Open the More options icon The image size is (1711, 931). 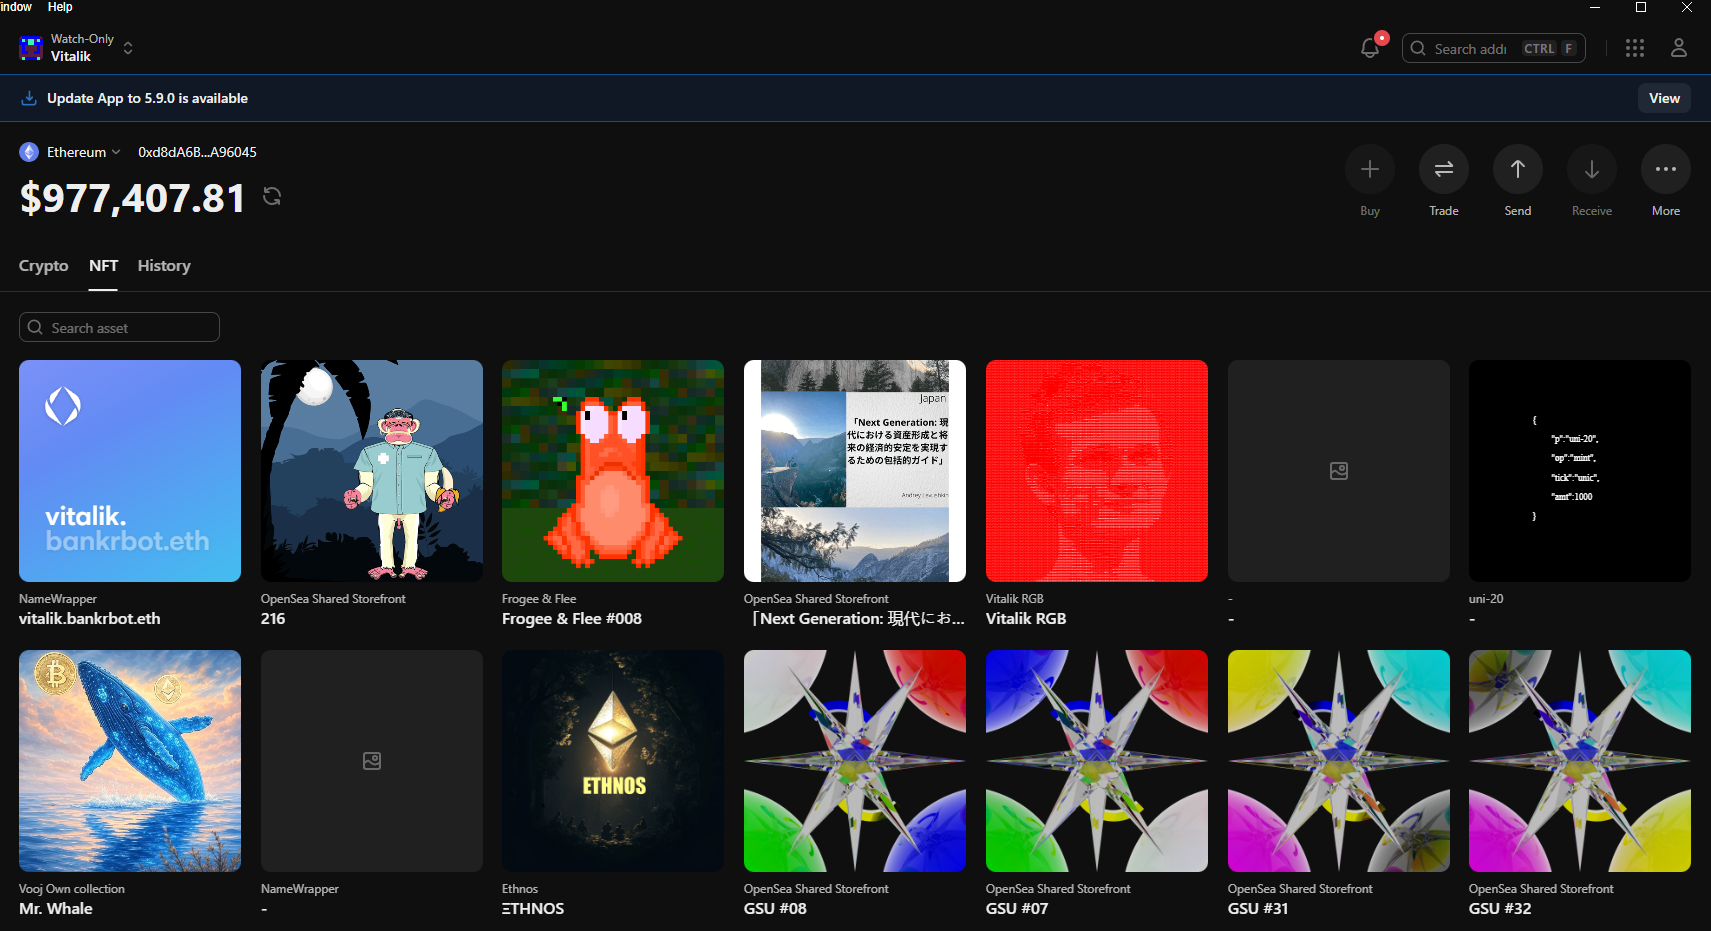click(x=1666, y=169)
